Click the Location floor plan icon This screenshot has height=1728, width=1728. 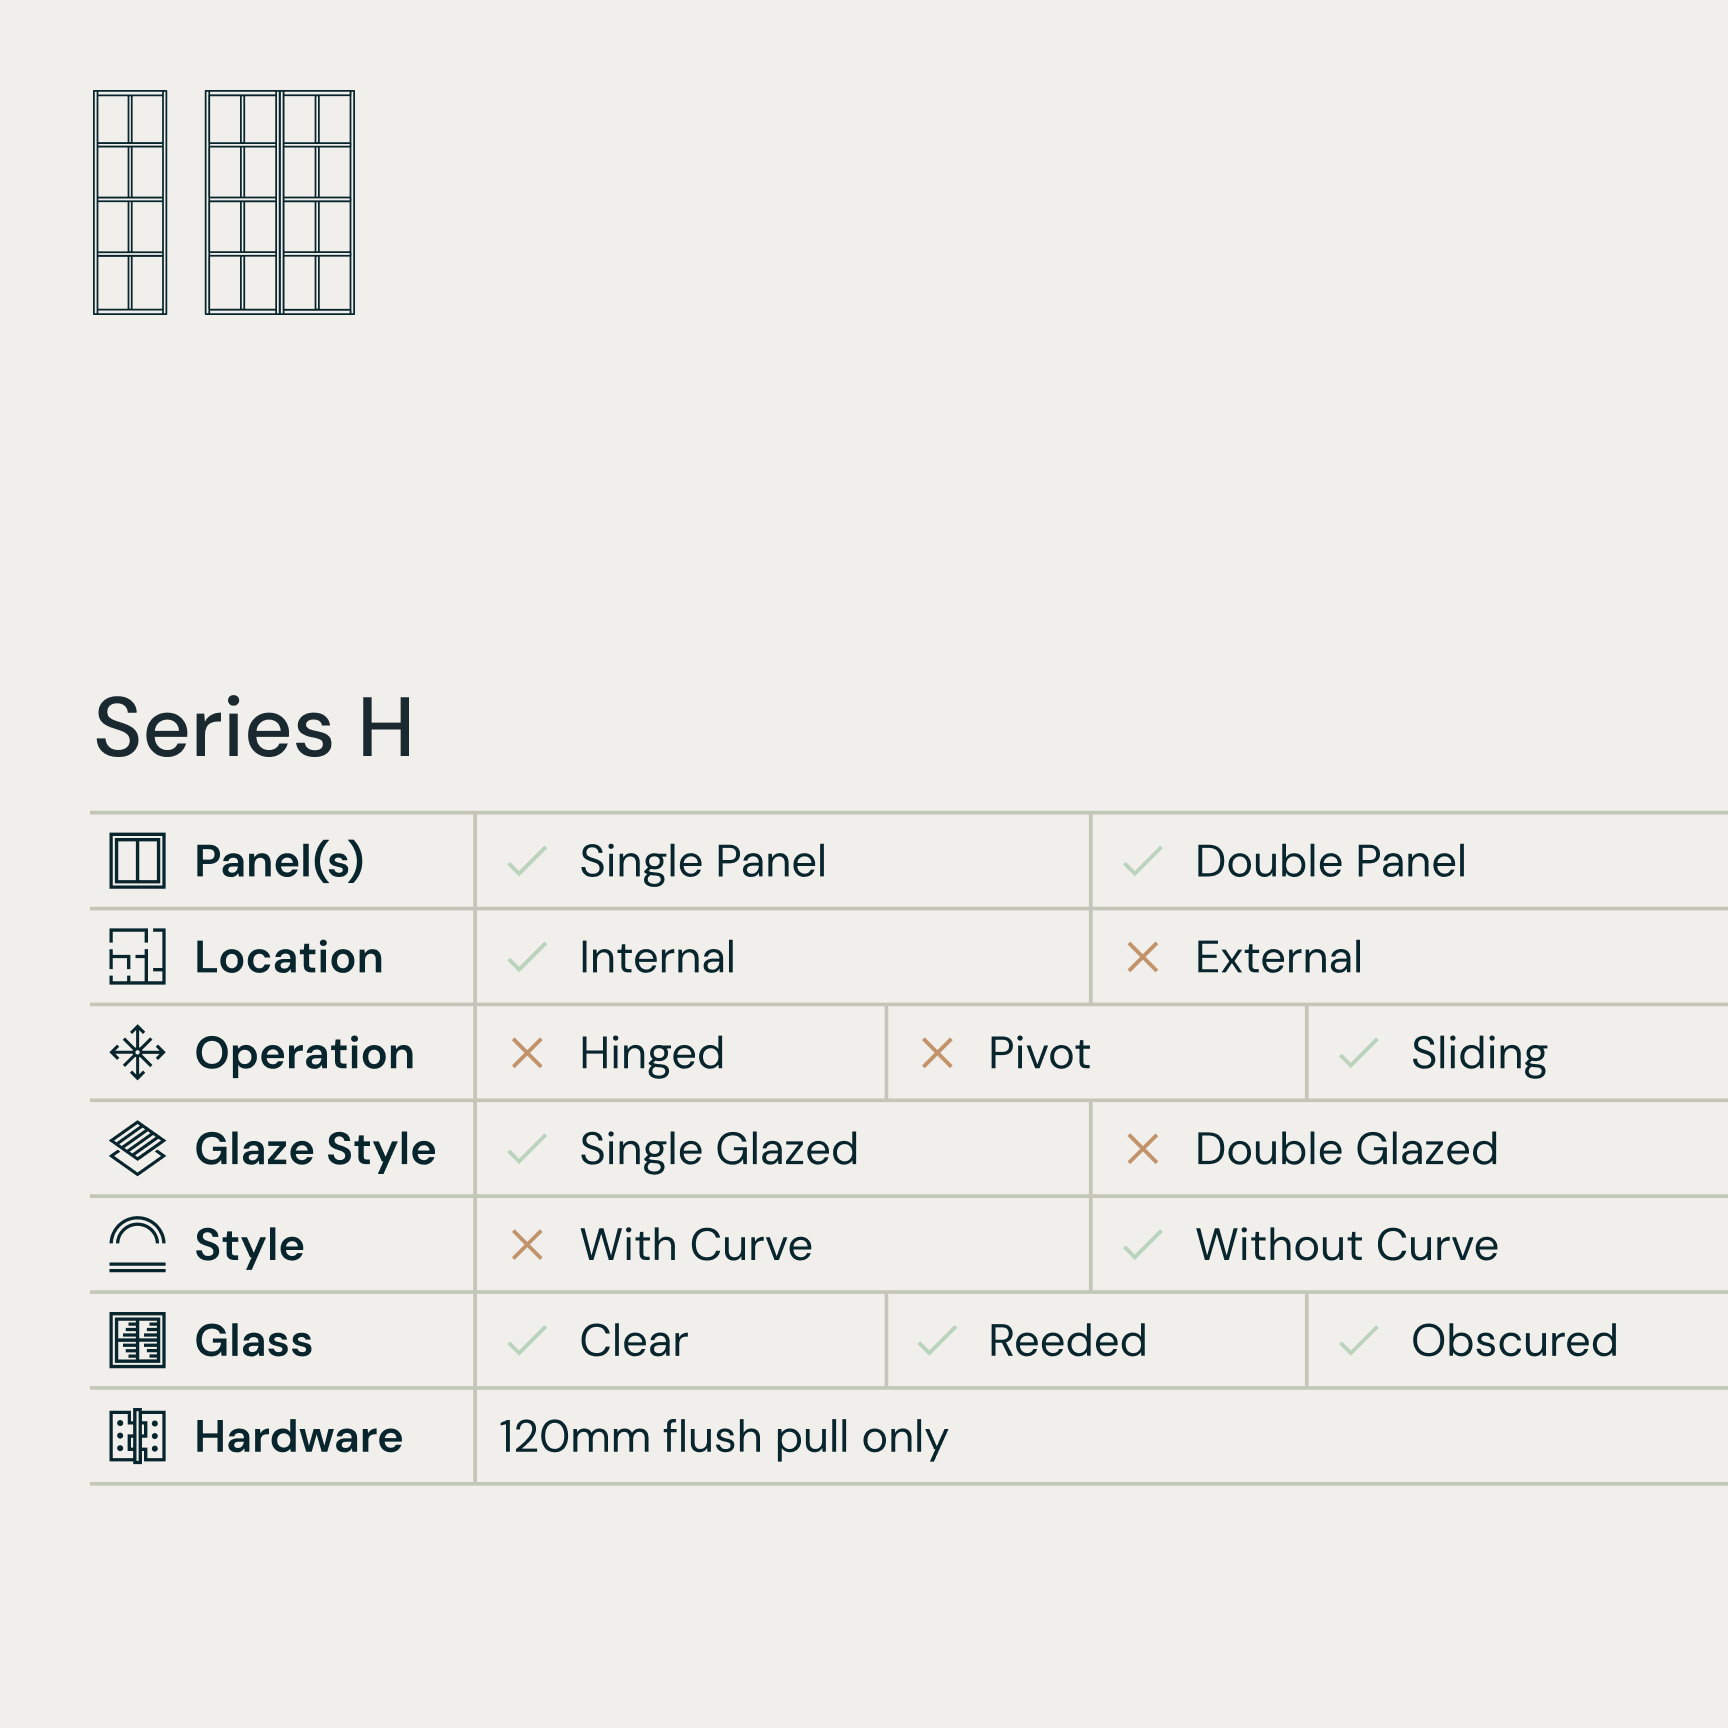[137, 957]
